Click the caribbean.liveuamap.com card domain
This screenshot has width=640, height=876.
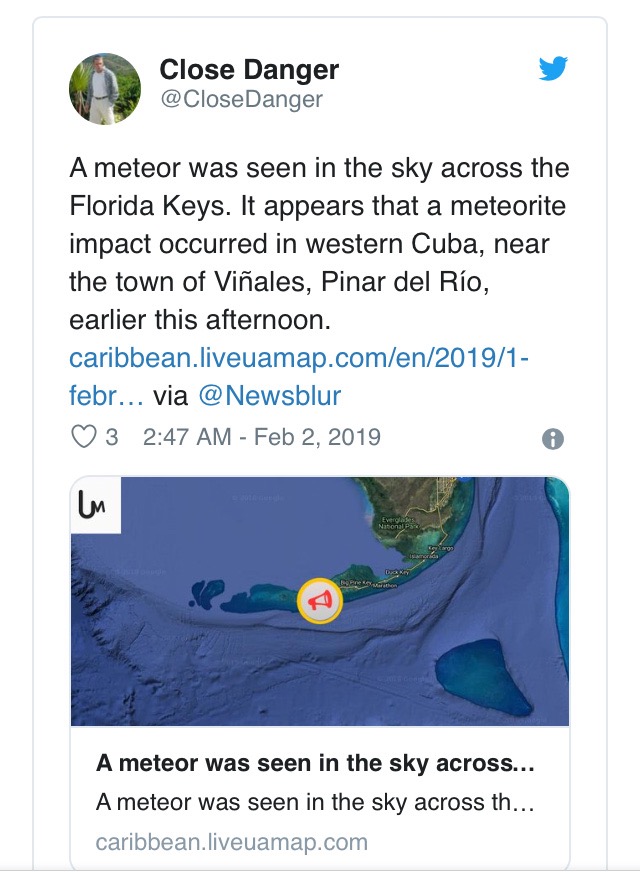[x=231, y=842]
